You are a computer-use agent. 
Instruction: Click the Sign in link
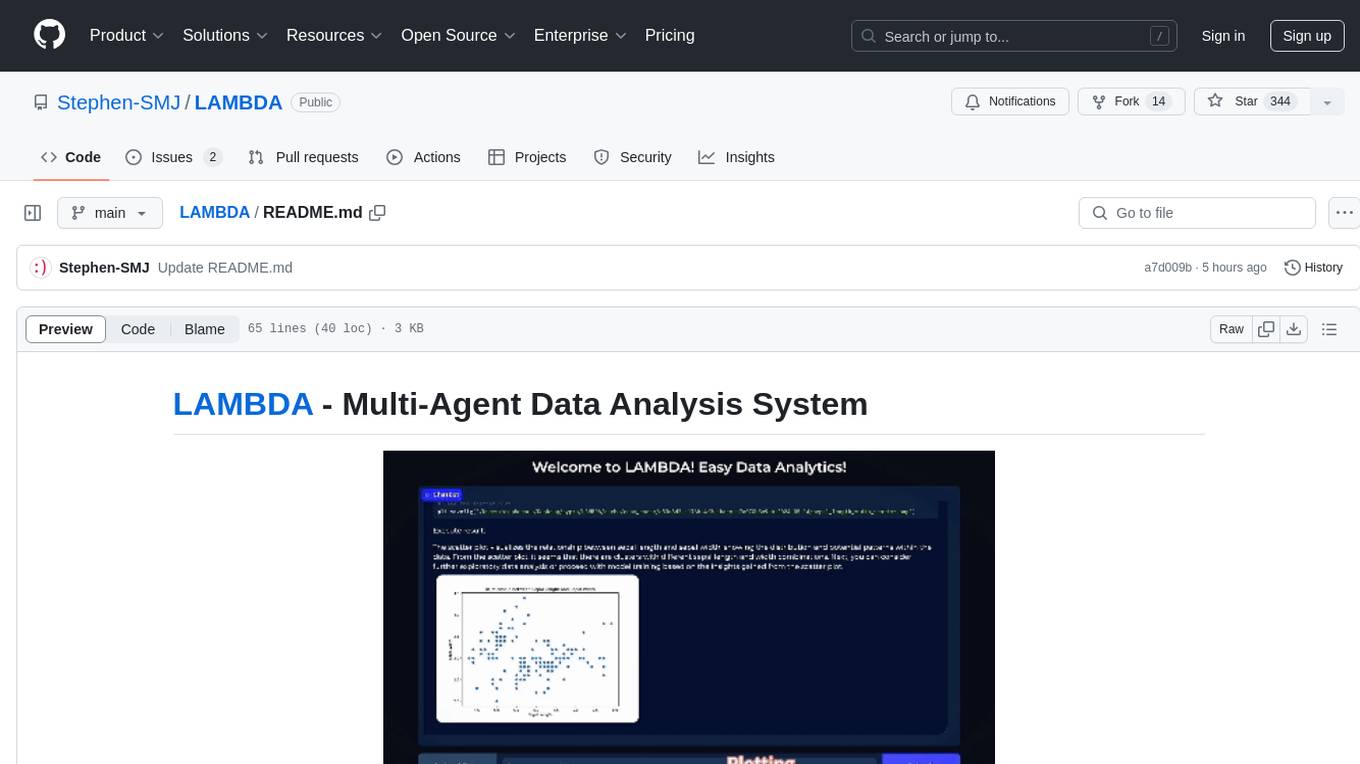[x=1223, y=36]
